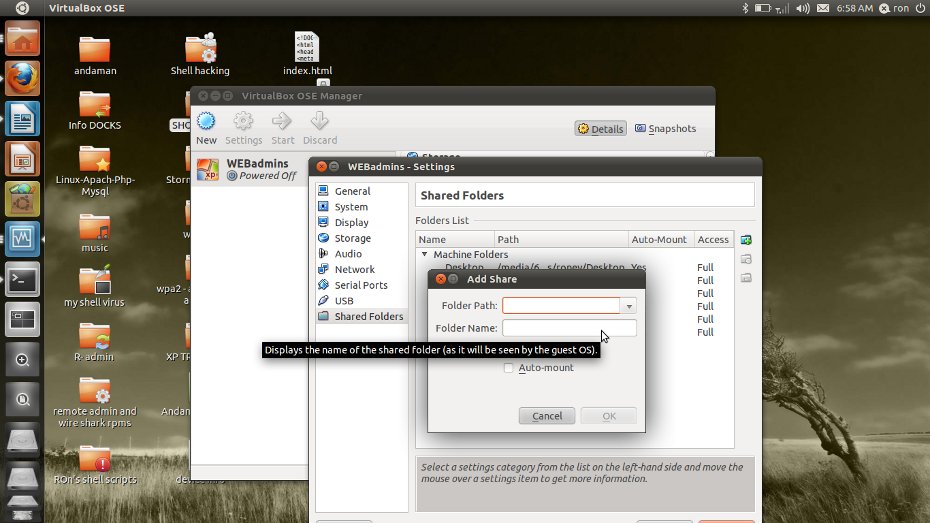The image size is (930, 523).
Task: Enable the Auto-mount checkbox
Action: tap(508, 368)
